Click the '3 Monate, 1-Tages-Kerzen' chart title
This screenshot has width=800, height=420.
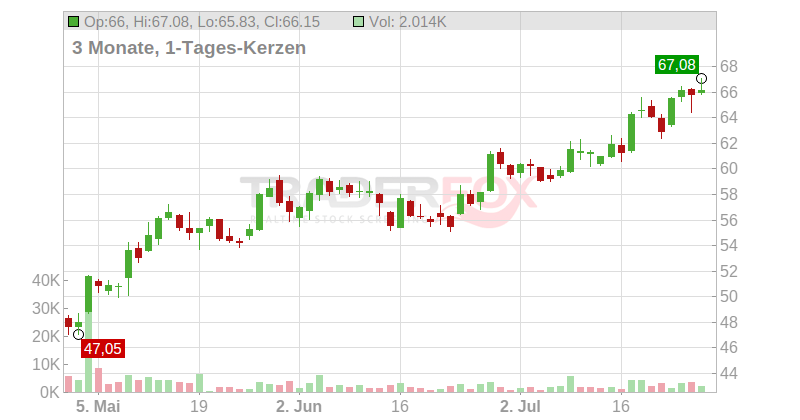pyautogui.click(x=189, y=47)
